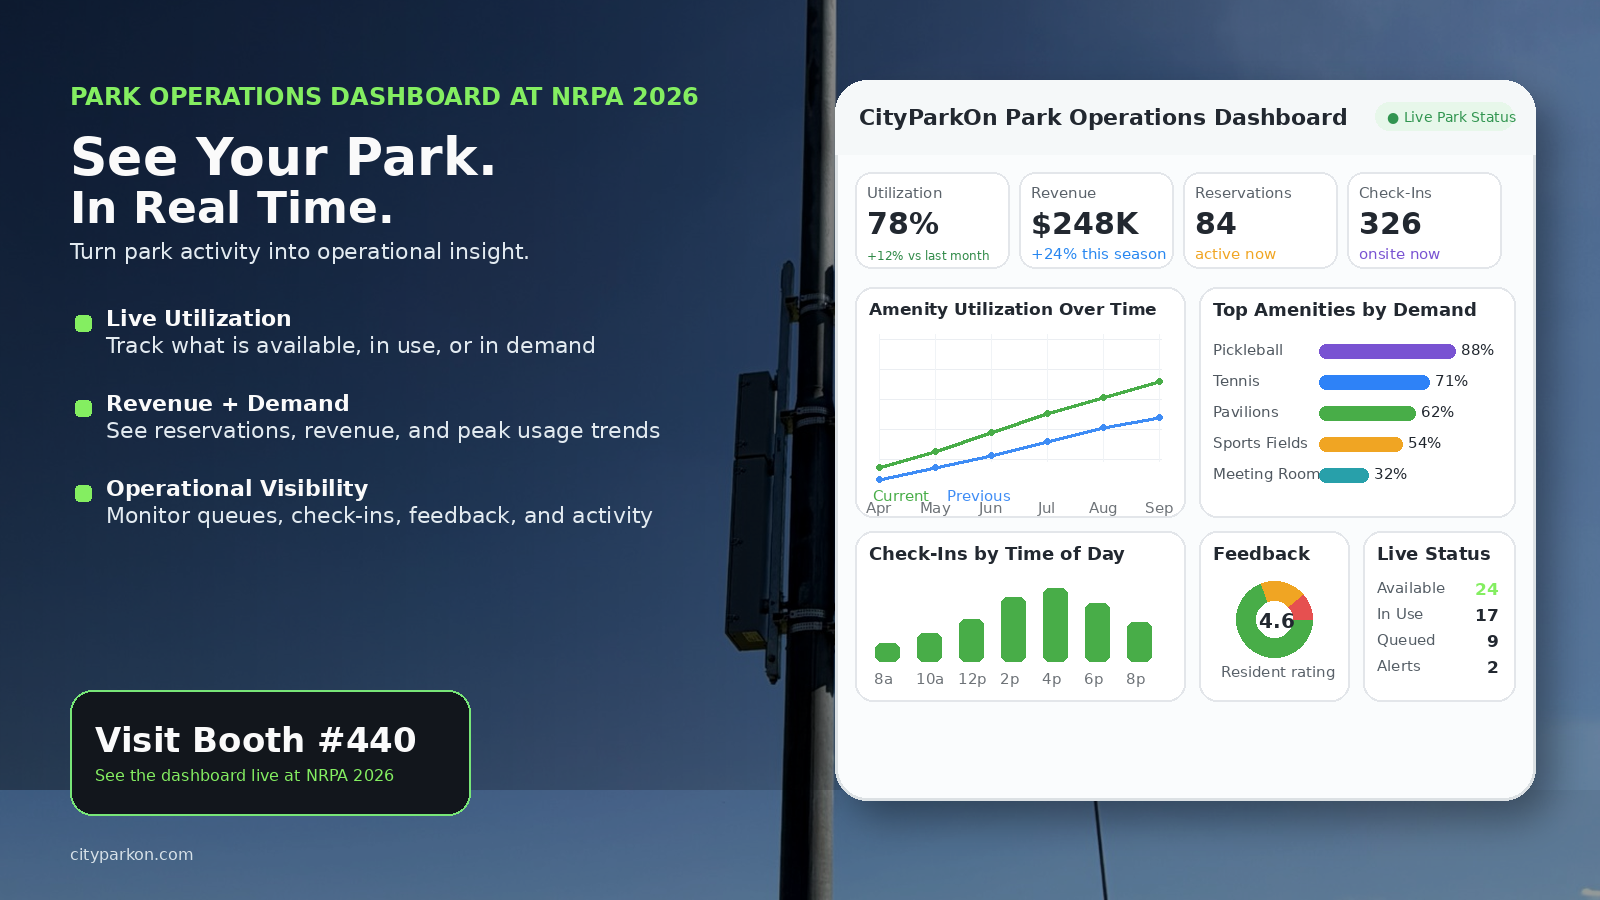Viewport: 1600px width, 900px height.
Task: Click the Meeting Room 32% teal bar
Action: [1344, 475]
